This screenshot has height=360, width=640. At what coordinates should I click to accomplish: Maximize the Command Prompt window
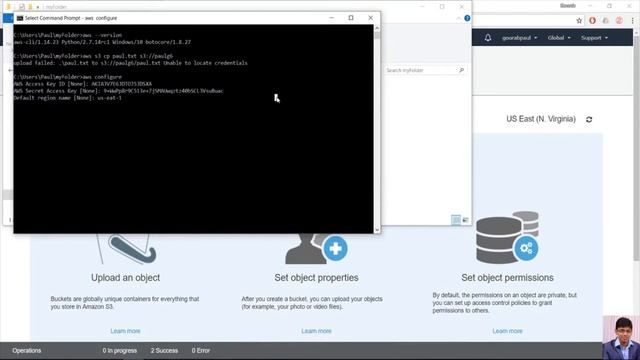pos(351,18)
